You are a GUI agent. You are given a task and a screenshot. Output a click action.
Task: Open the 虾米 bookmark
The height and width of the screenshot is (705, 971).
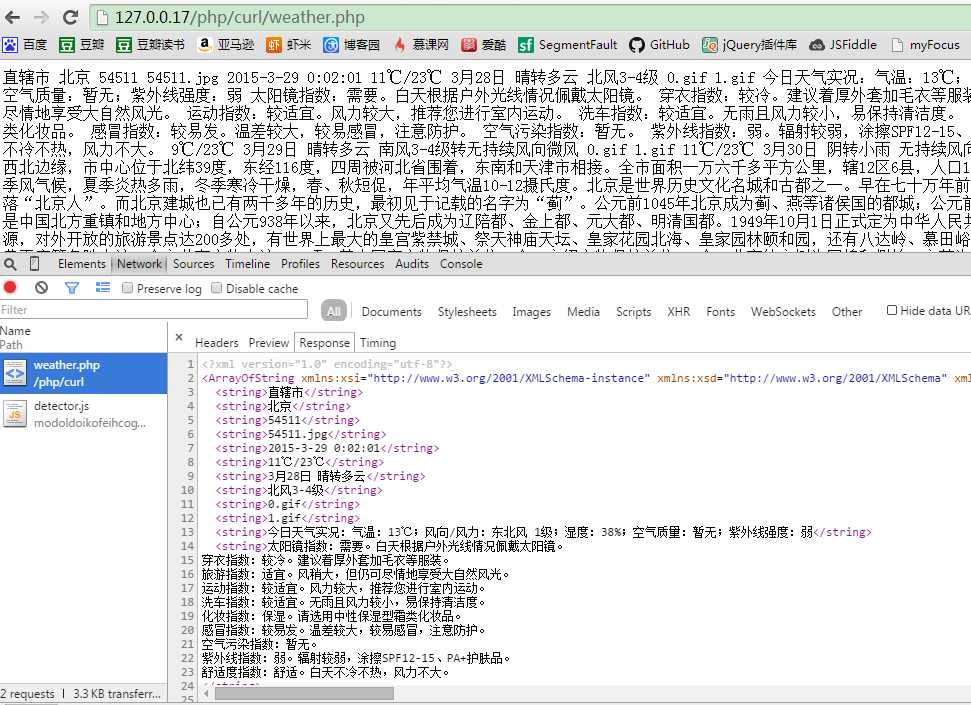point(289,45)
